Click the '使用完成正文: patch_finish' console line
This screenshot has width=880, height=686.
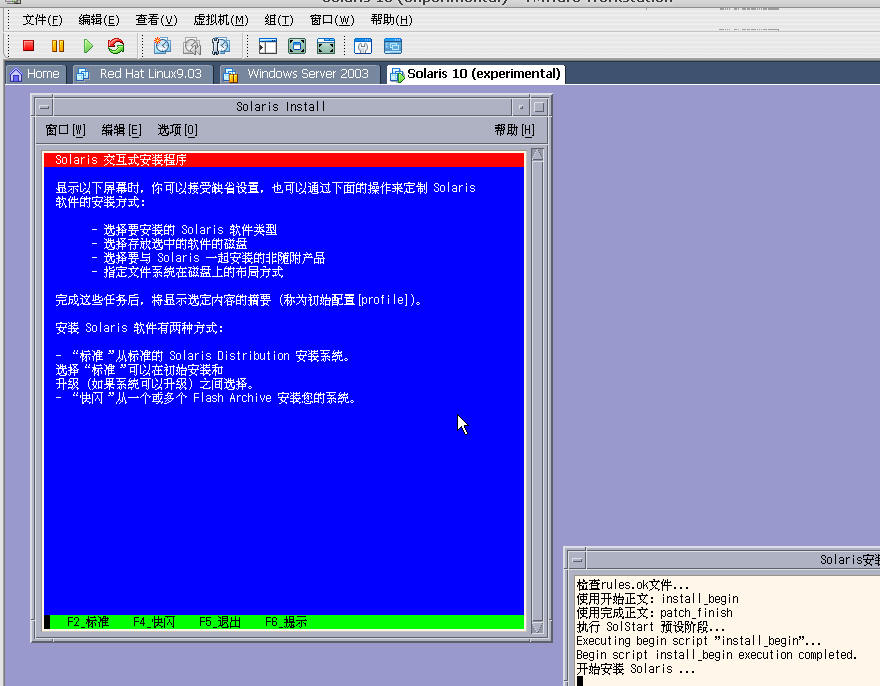pyautogui.click(x=654, y=613)
